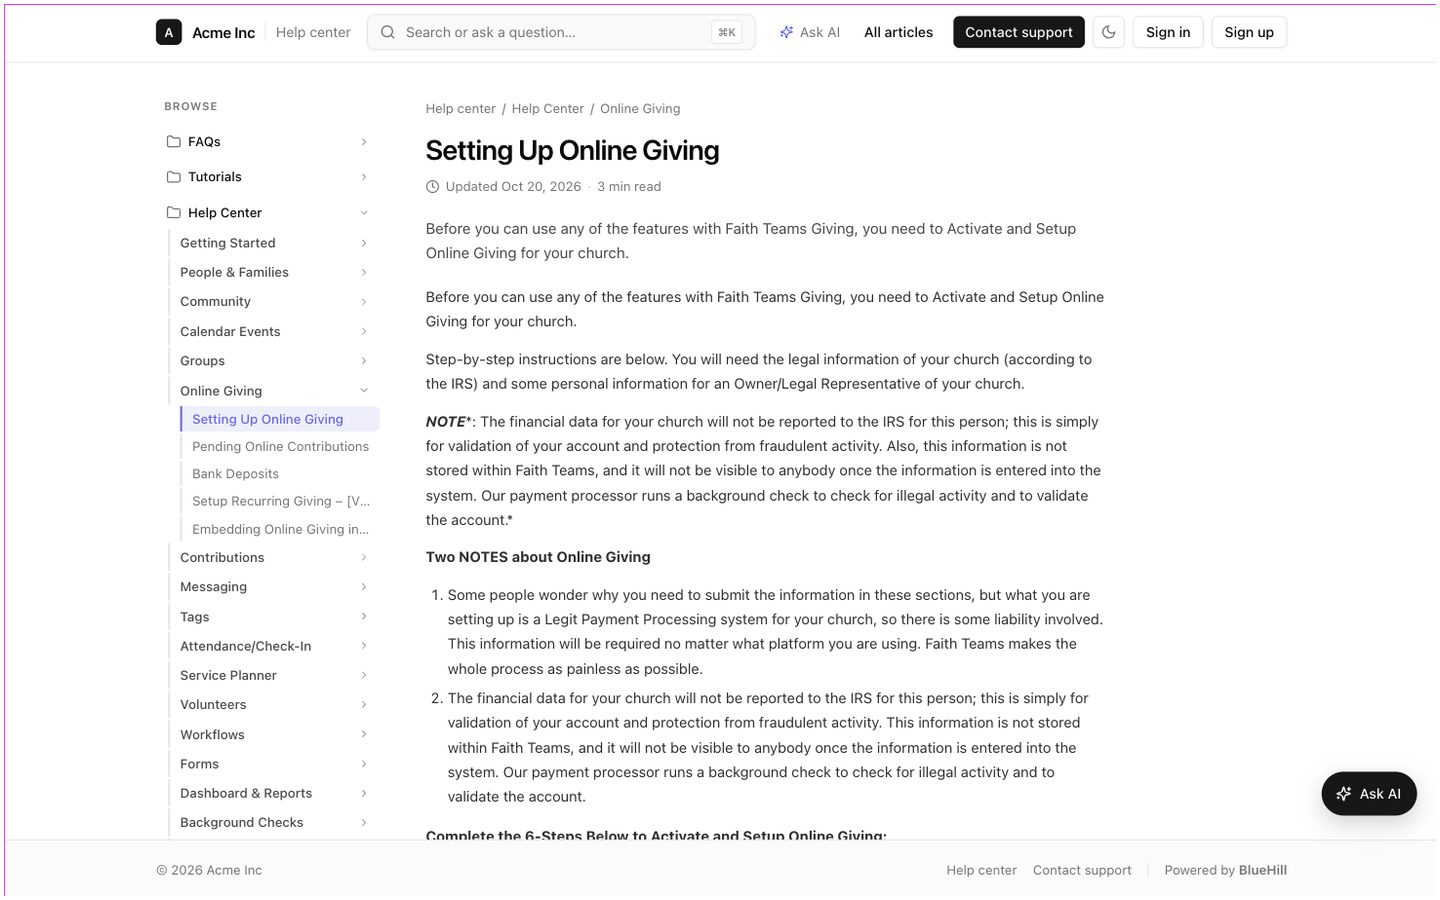Viewport: 1440px width, 900px height.
Task: Open the Setup Recurring Giving article
Action: 280,501
